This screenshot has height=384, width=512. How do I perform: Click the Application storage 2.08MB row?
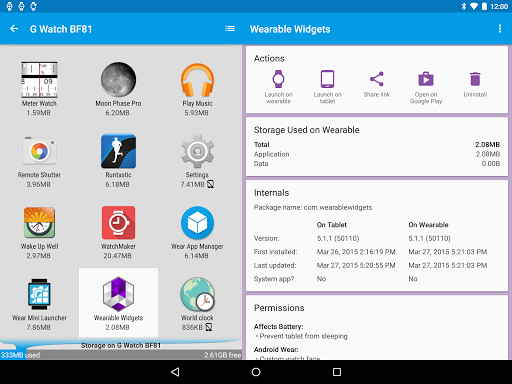click(377, 154)
